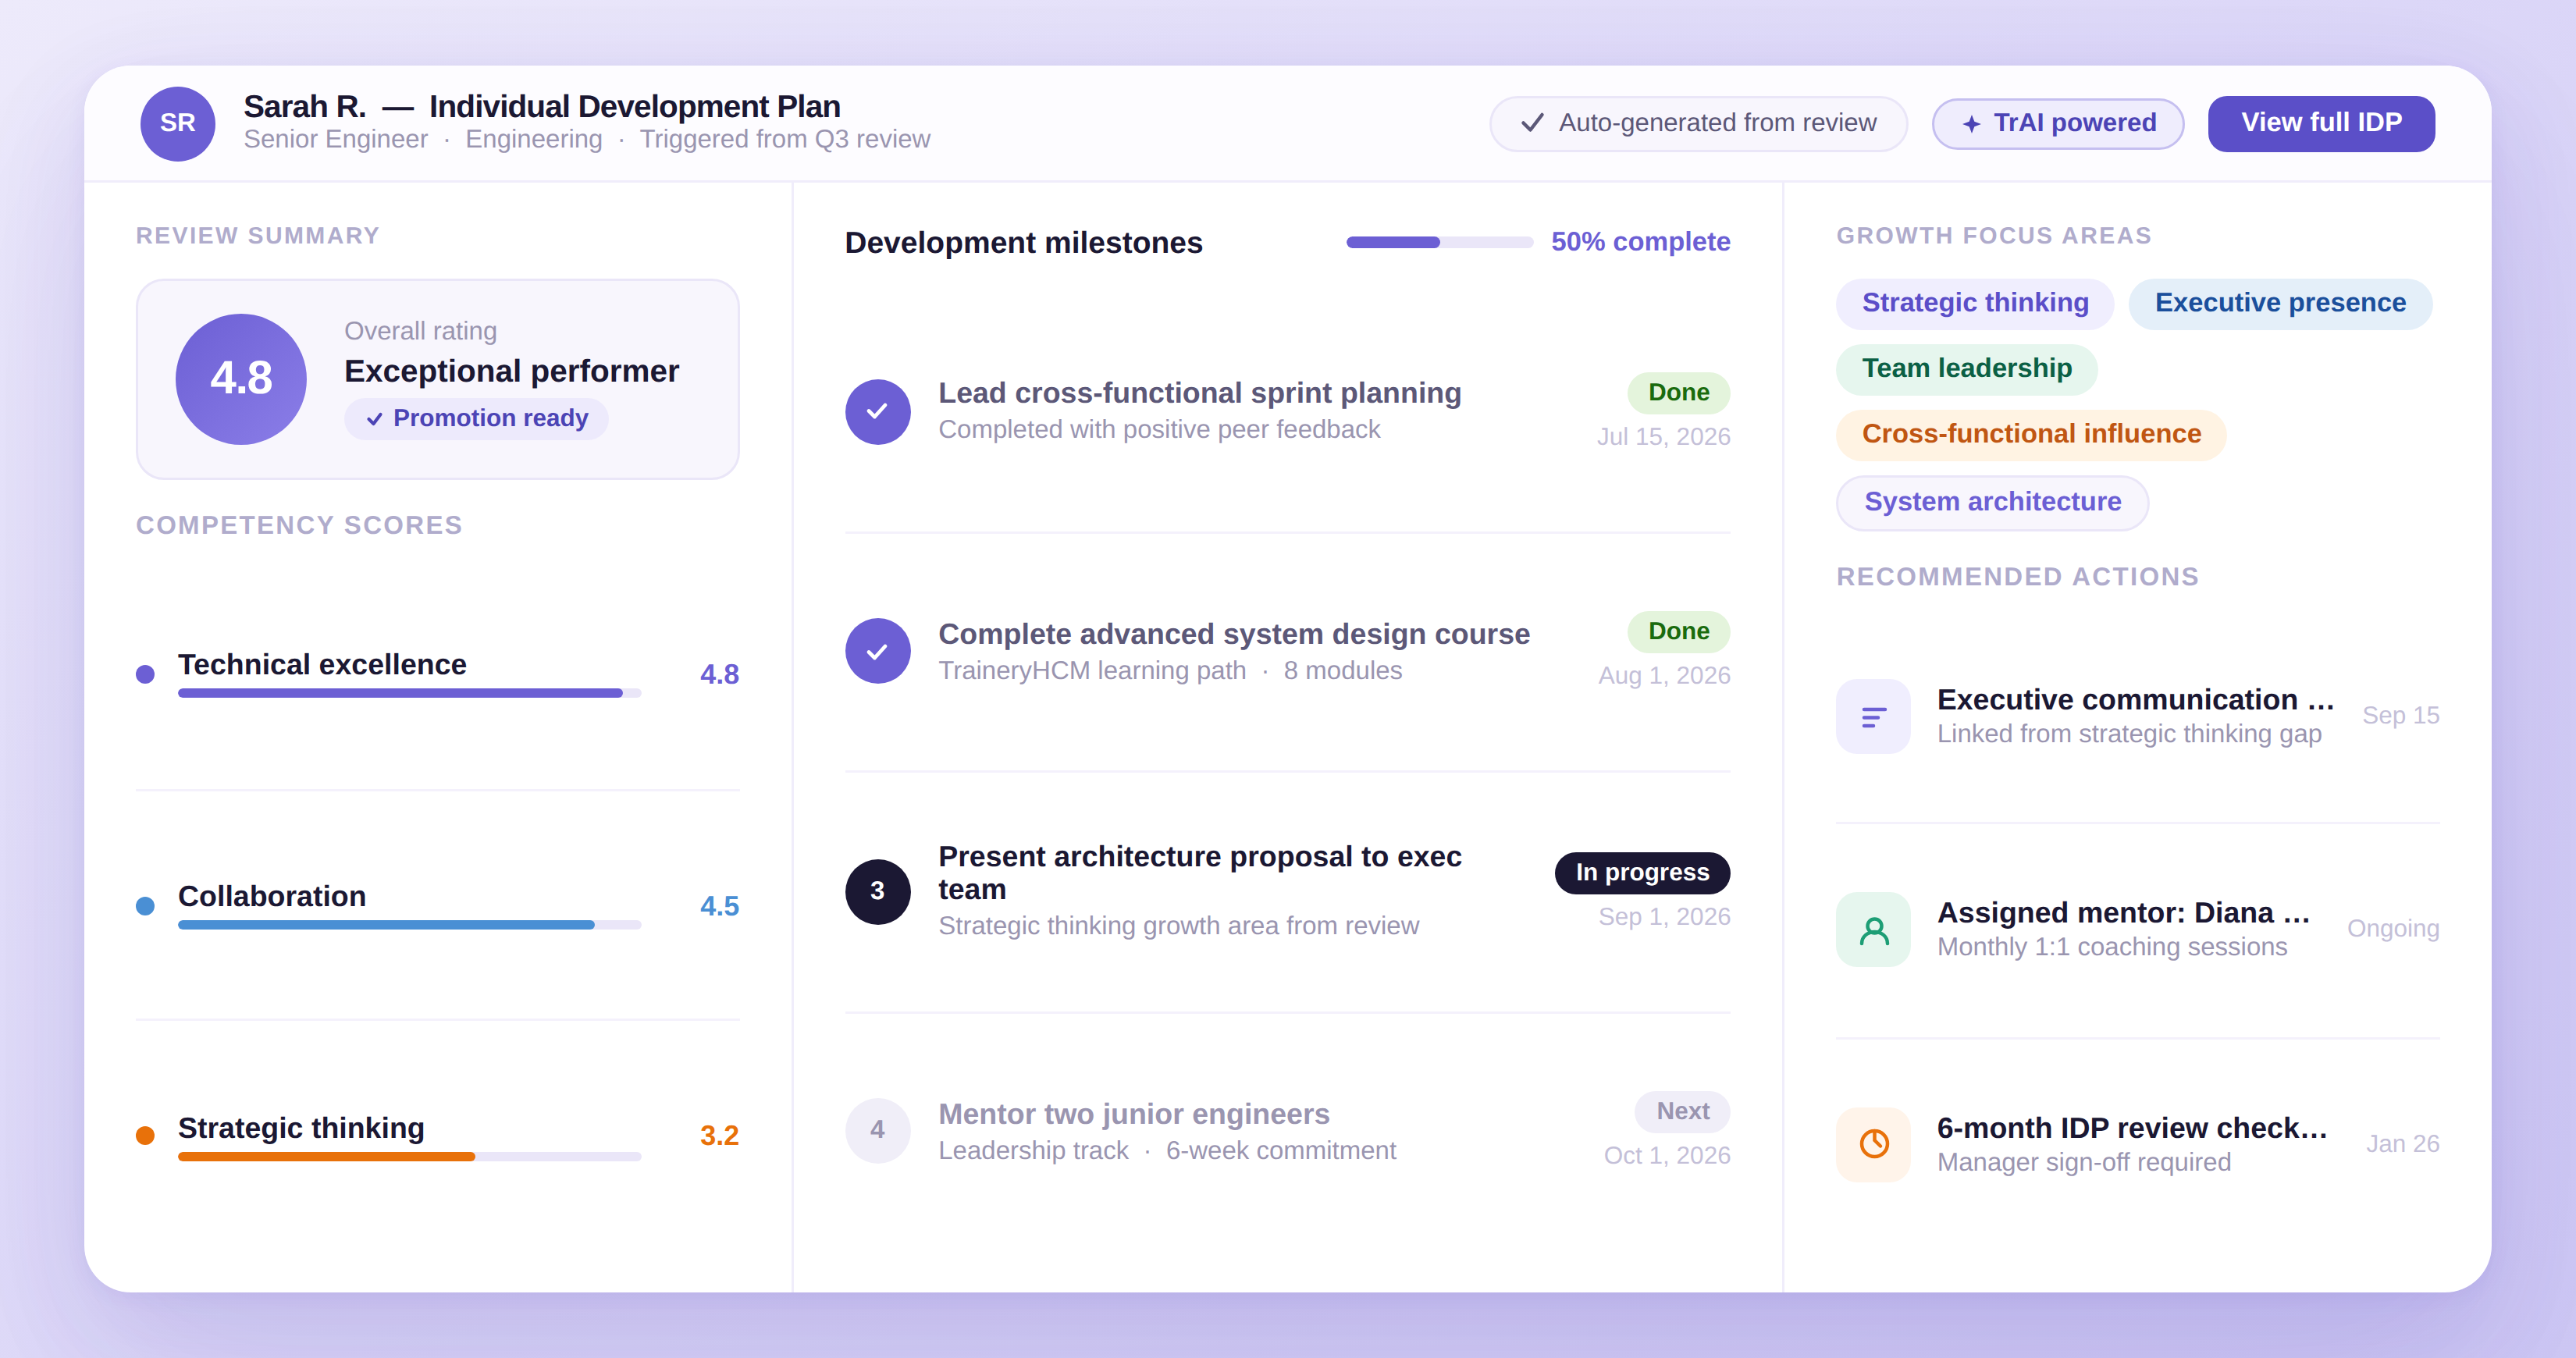Click the TrAI powered button
This screenshot has height=1358, width=2576.
(2057, 123)
